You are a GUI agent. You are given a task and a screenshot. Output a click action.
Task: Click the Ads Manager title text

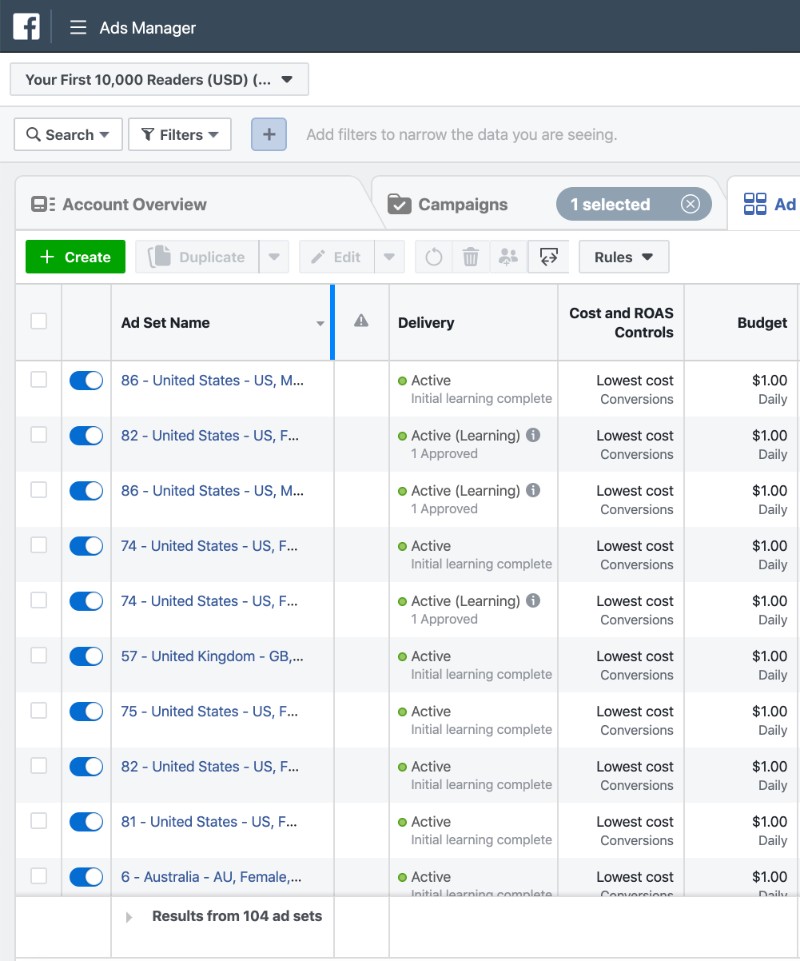point(148,28)
